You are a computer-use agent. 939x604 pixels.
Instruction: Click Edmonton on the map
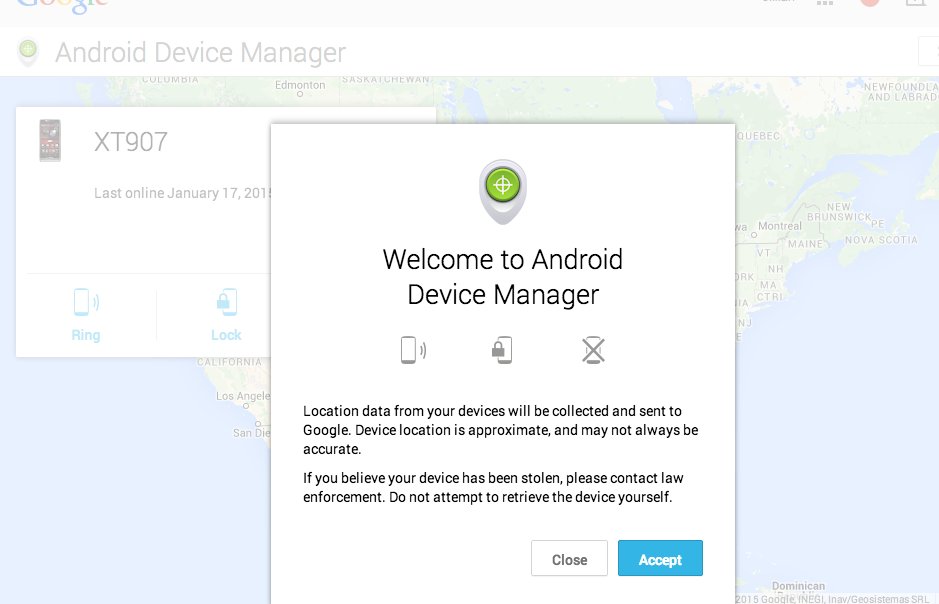click(301, 85)
